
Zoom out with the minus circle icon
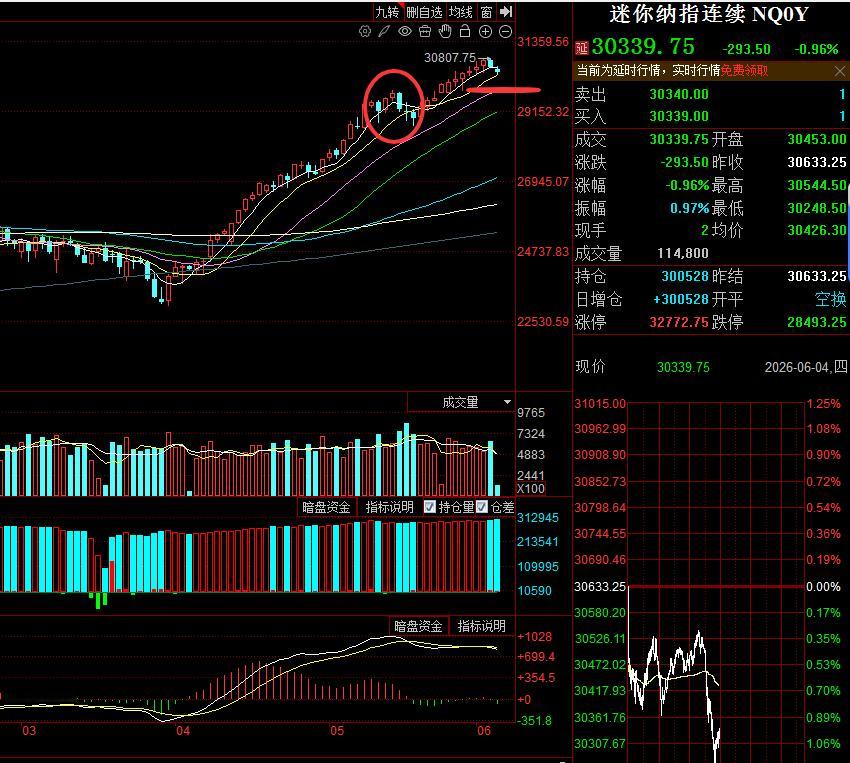(x=505, y=31)
